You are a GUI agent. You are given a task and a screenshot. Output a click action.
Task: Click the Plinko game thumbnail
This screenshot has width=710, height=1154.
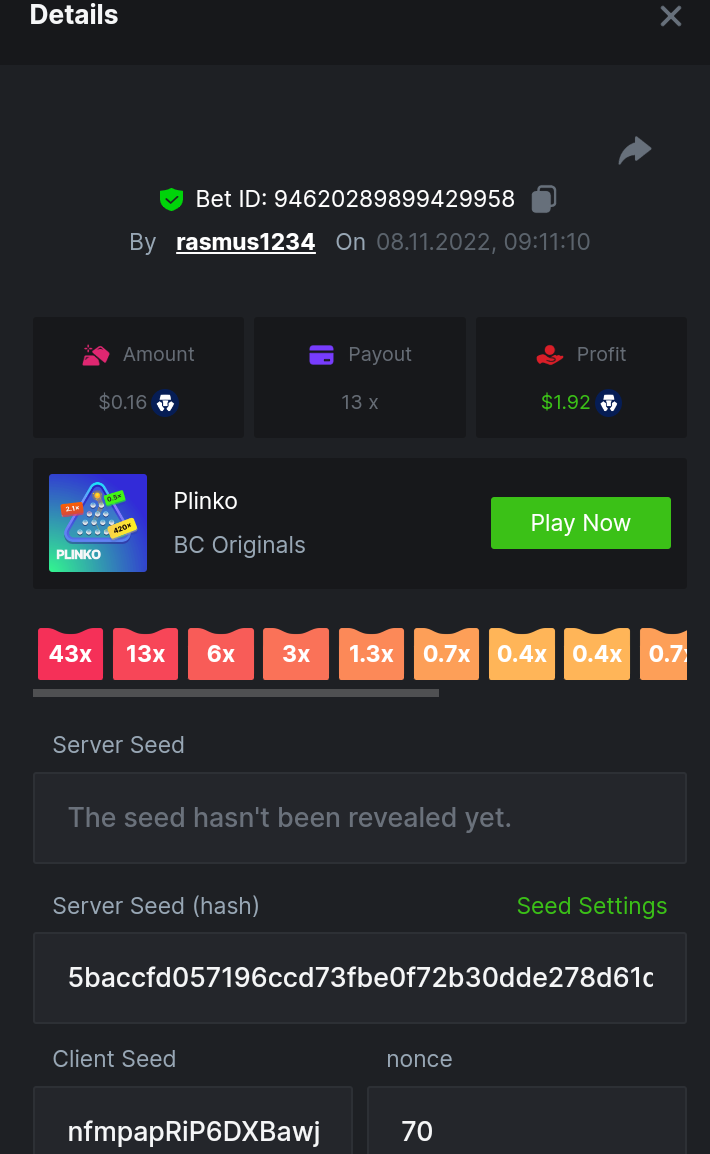(x=98, y=523)
